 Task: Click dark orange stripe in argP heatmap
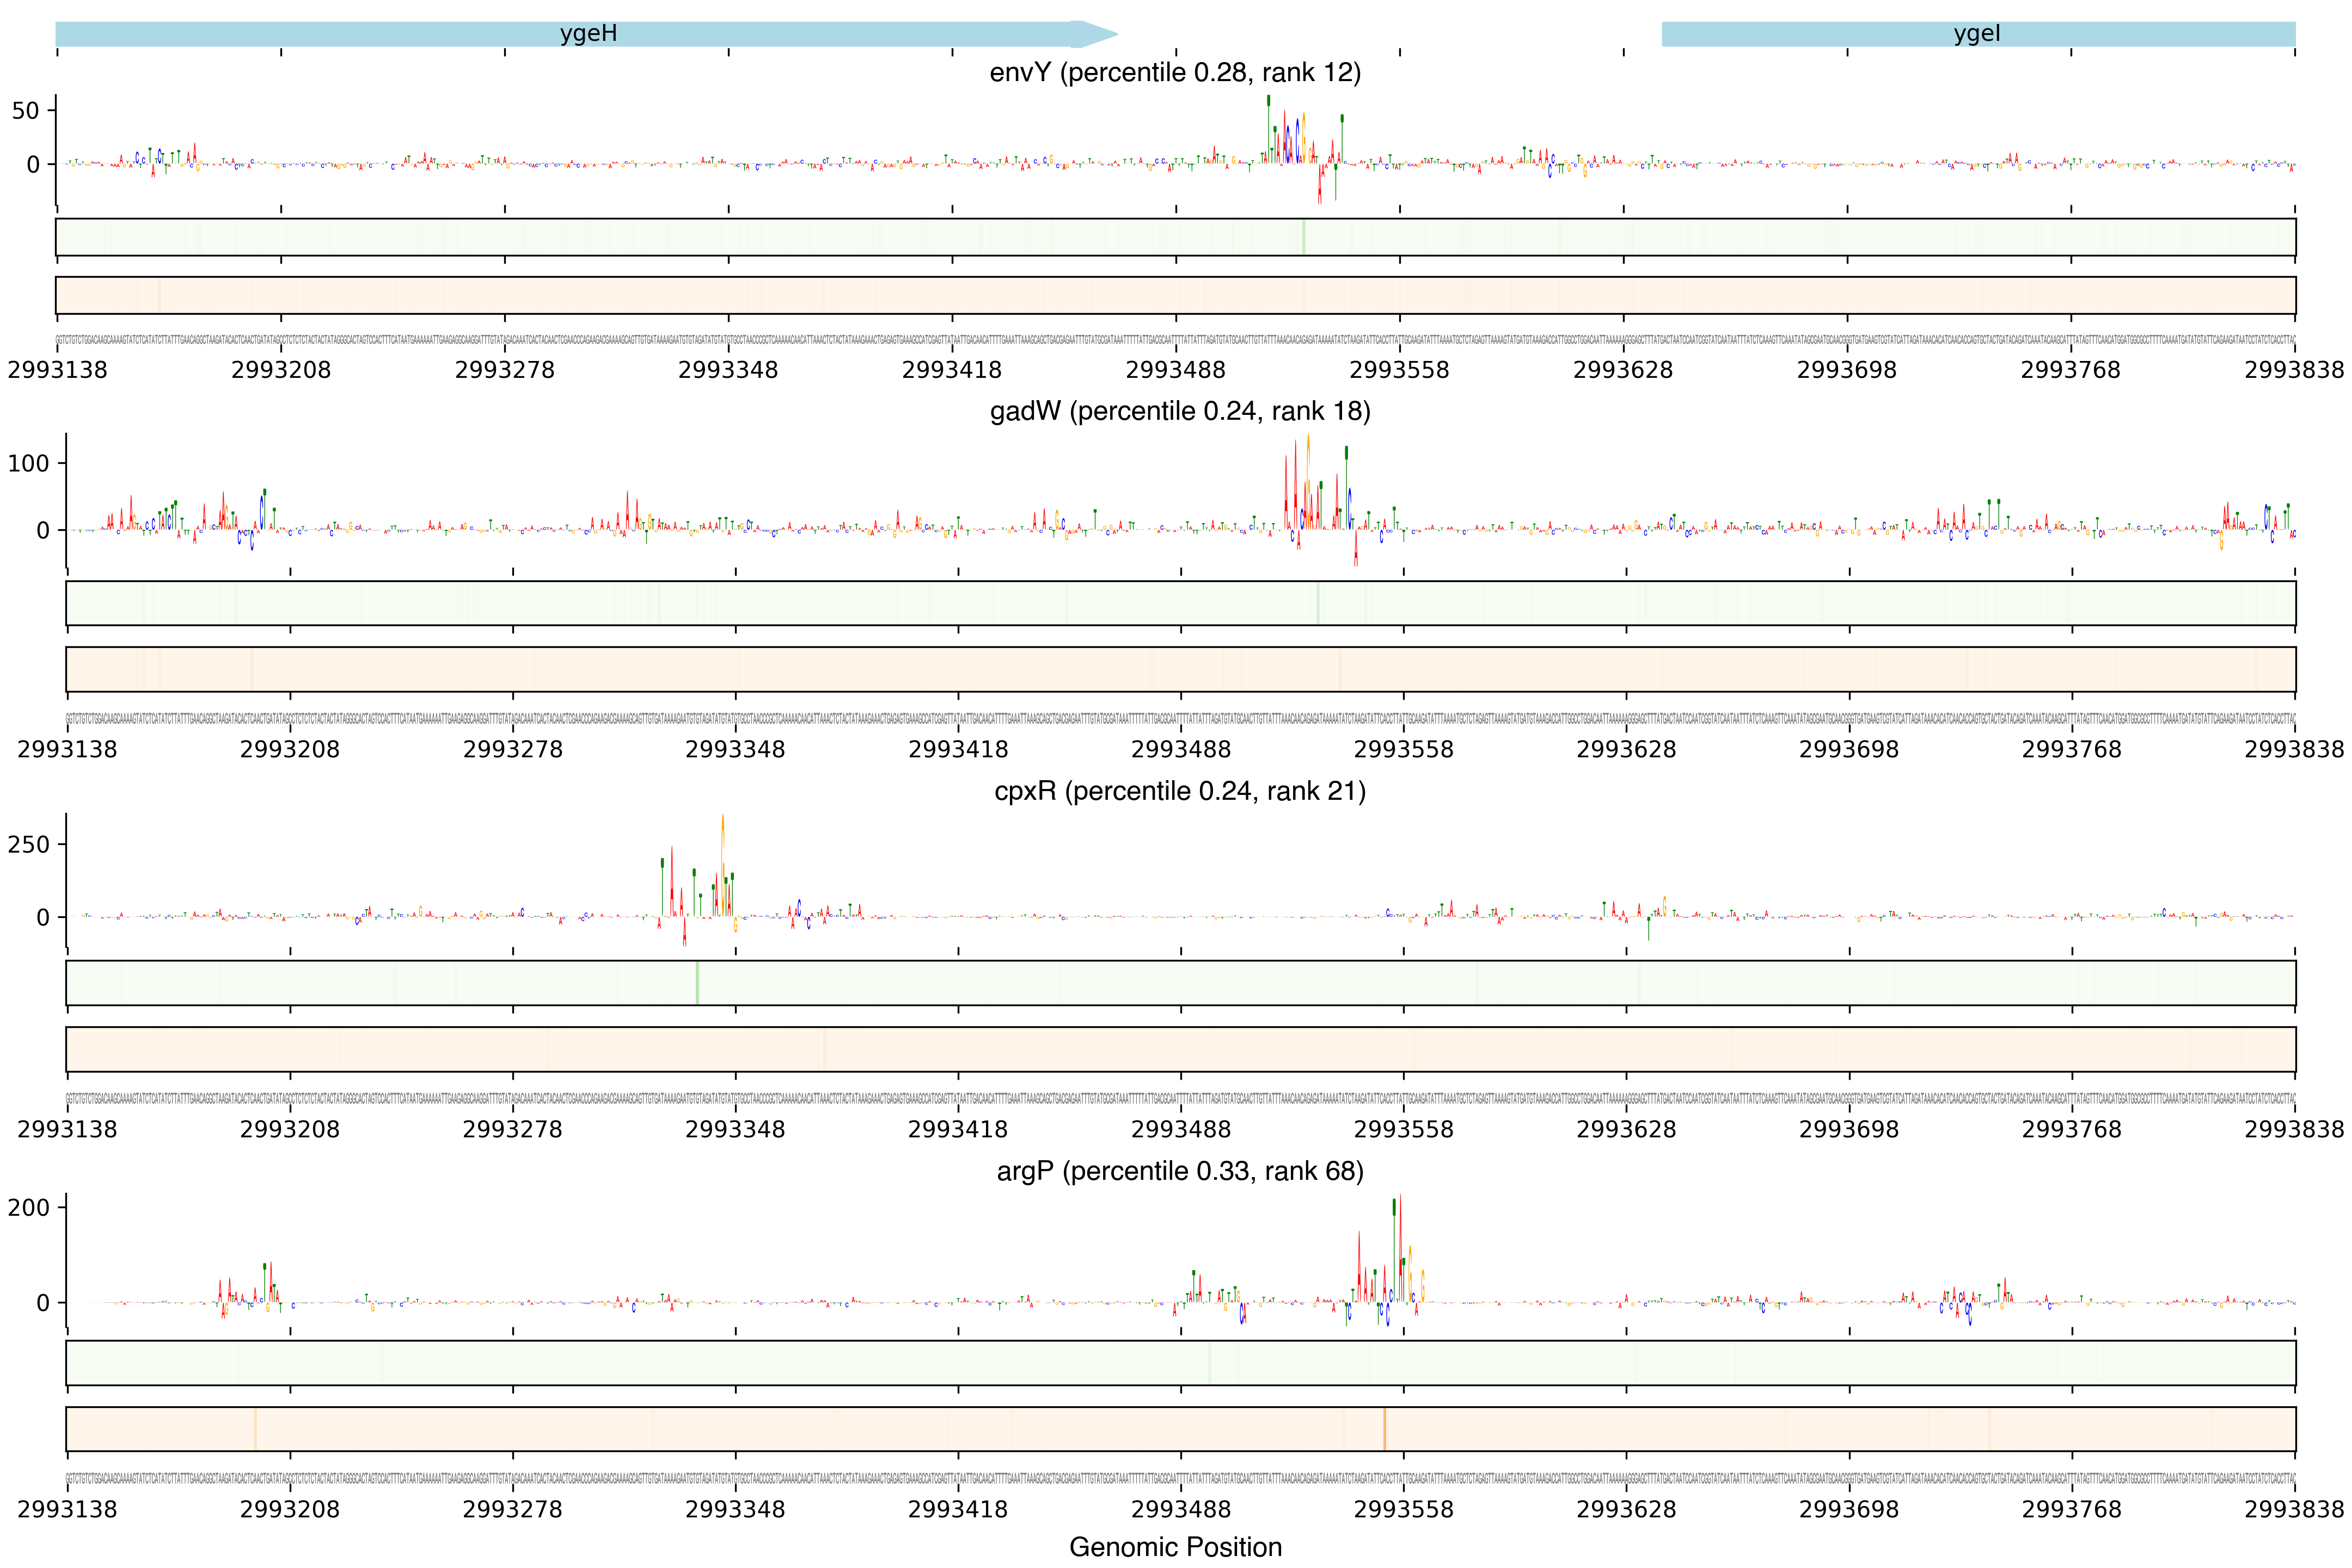[1384, 1429]
